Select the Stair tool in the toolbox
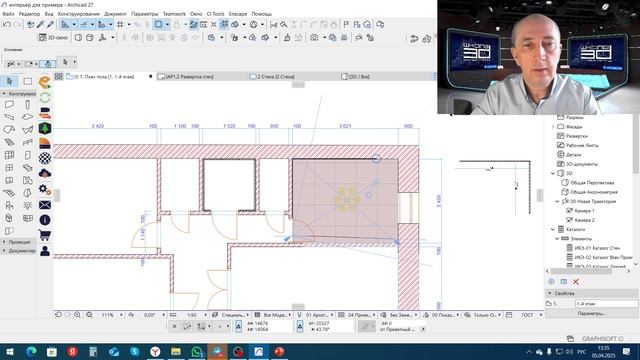Image resolution: width=640 pixels, height=360 pixels. (9, 142)
